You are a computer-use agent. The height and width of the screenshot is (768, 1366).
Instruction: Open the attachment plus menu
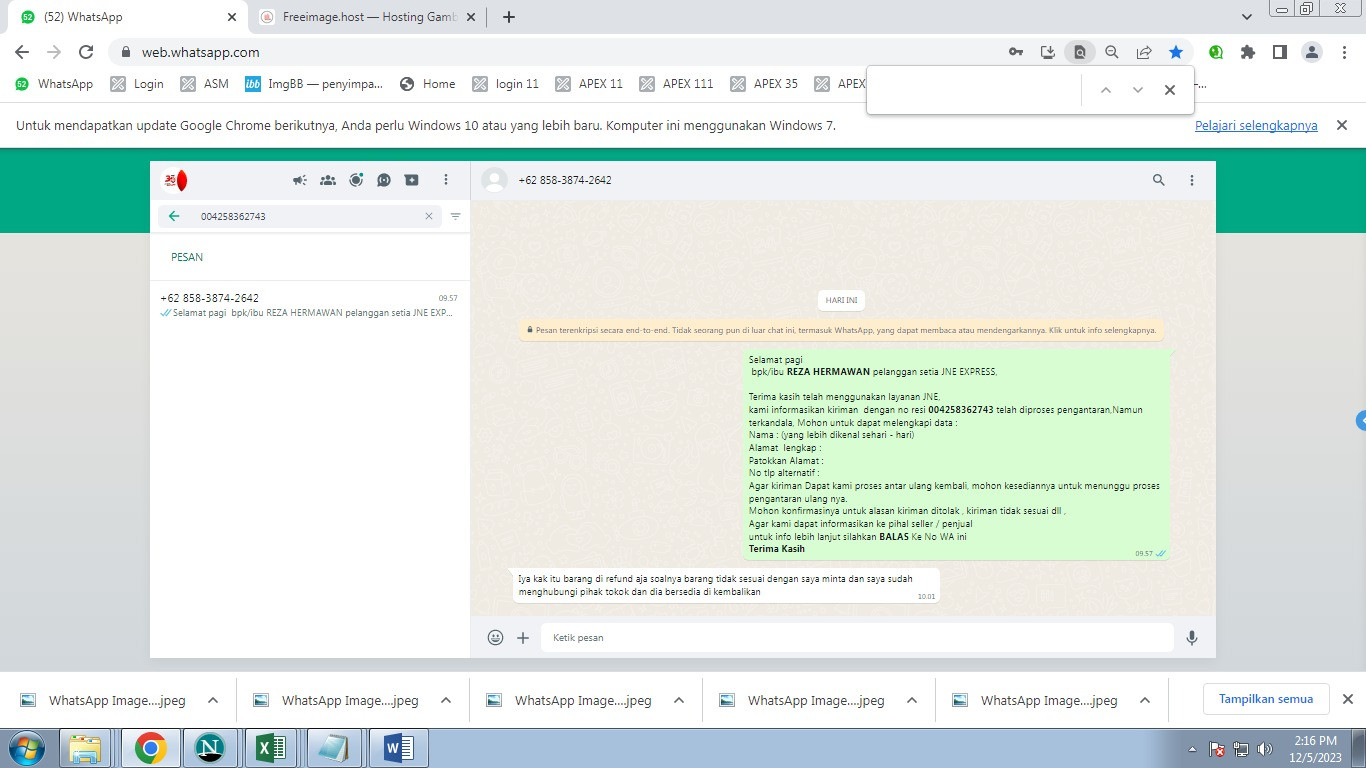pyautogui.click(x=523, y=637)
